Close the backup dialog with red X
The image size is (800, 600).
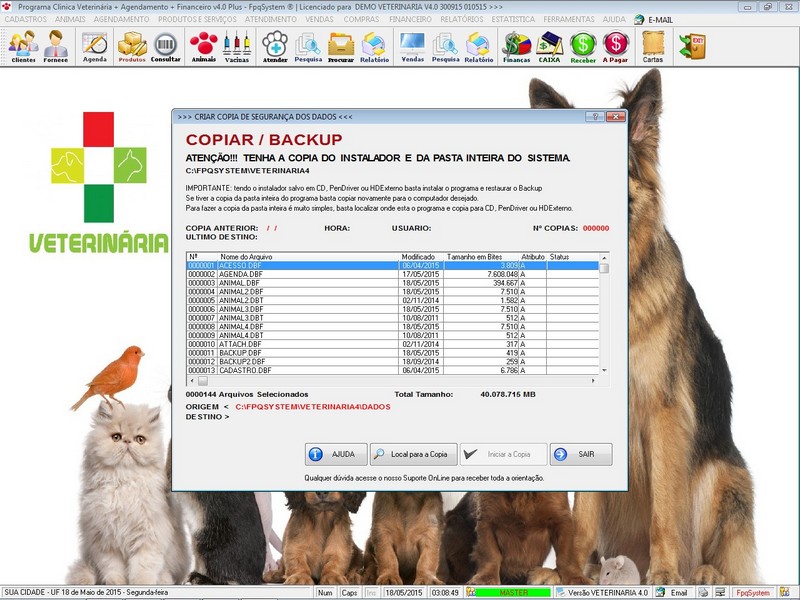point(616,116)
